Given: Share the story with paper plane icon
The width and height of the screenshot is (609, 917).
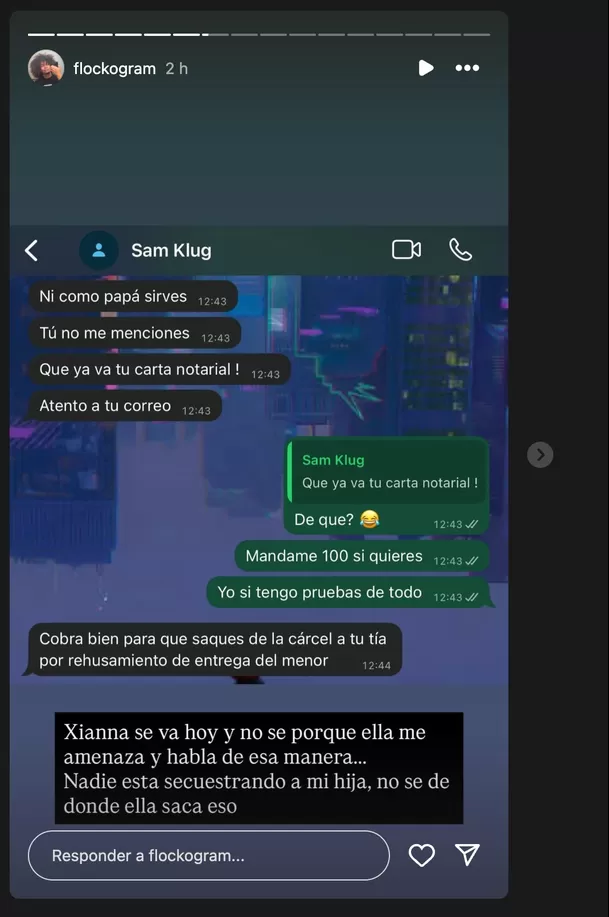Looking at the screenshot, I should pos(467,855).
